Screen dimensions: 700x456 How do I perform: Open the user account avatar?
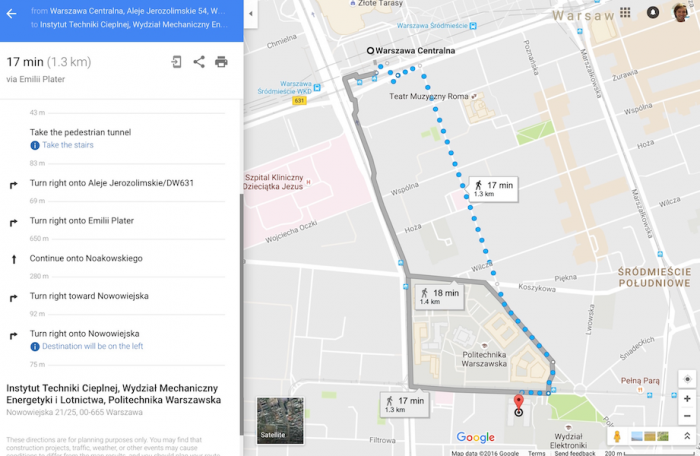(681, 13)
